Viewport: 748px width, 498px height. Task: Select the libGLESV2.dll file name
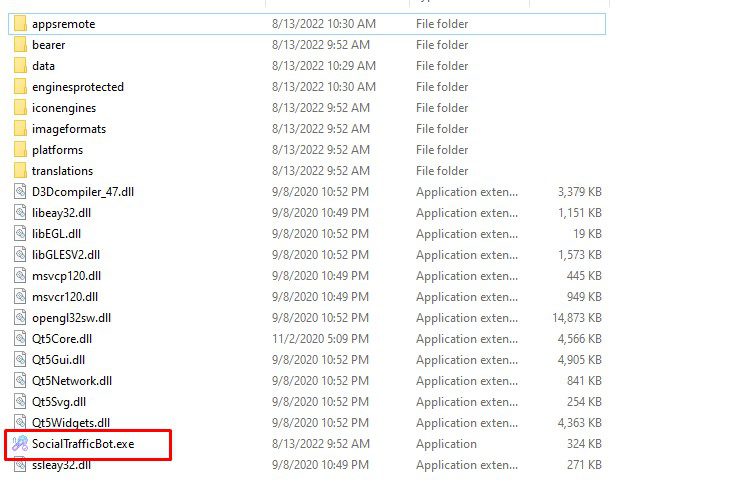tap(66, 255)
